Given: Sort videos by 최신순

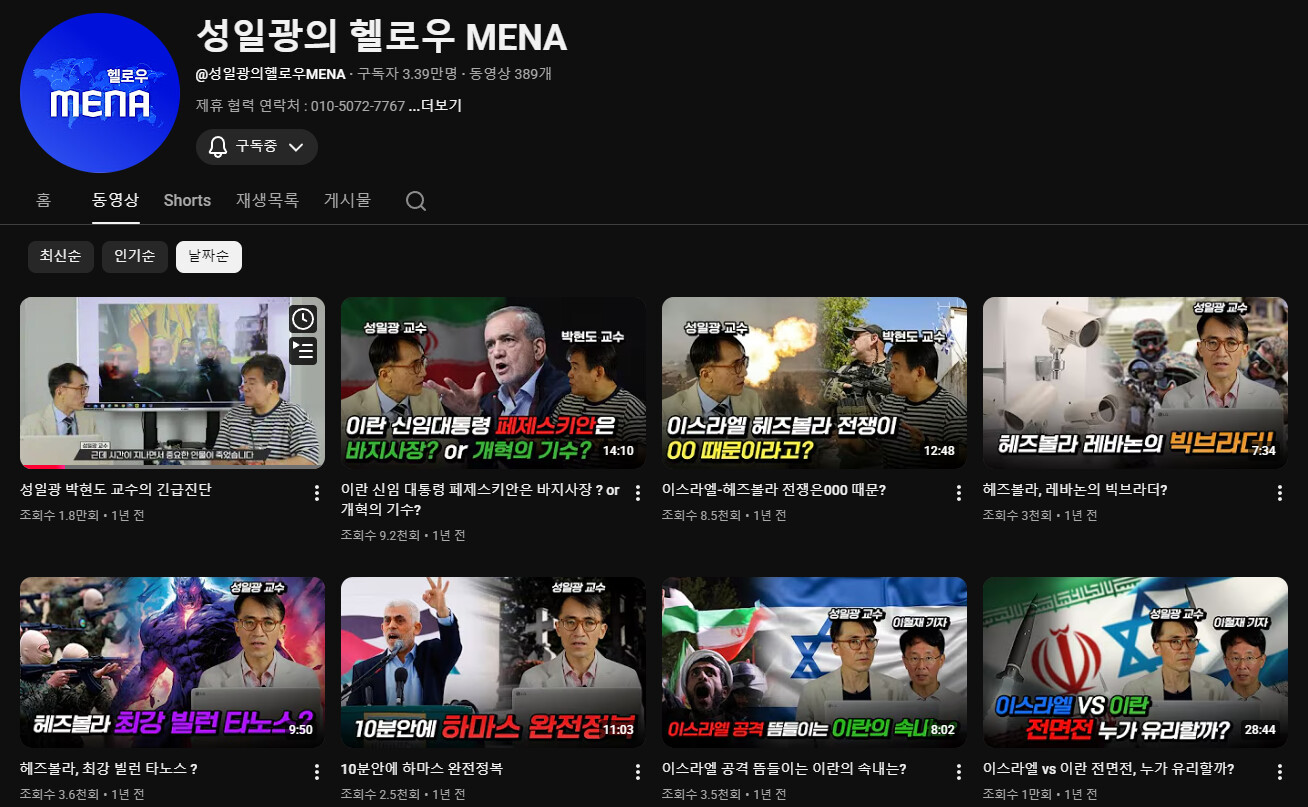Looking at the screenshot, I should (x=61, y=257).
